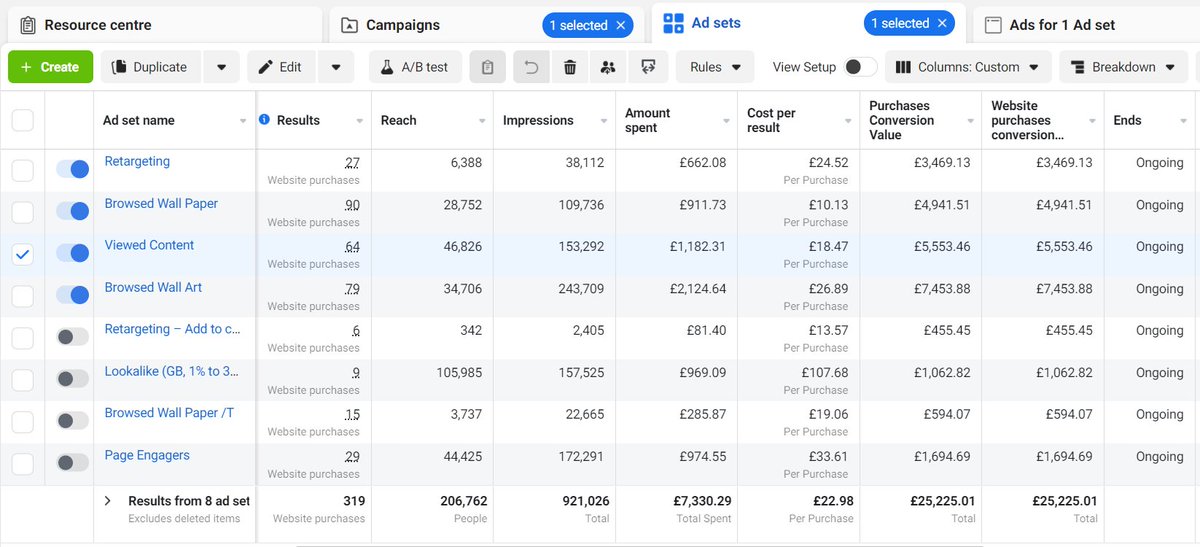Image resolution: width=1200 pixels, height=547 pixels.
Task: Click the audience people icon in toolbar
Action: (x=608, y=67)
